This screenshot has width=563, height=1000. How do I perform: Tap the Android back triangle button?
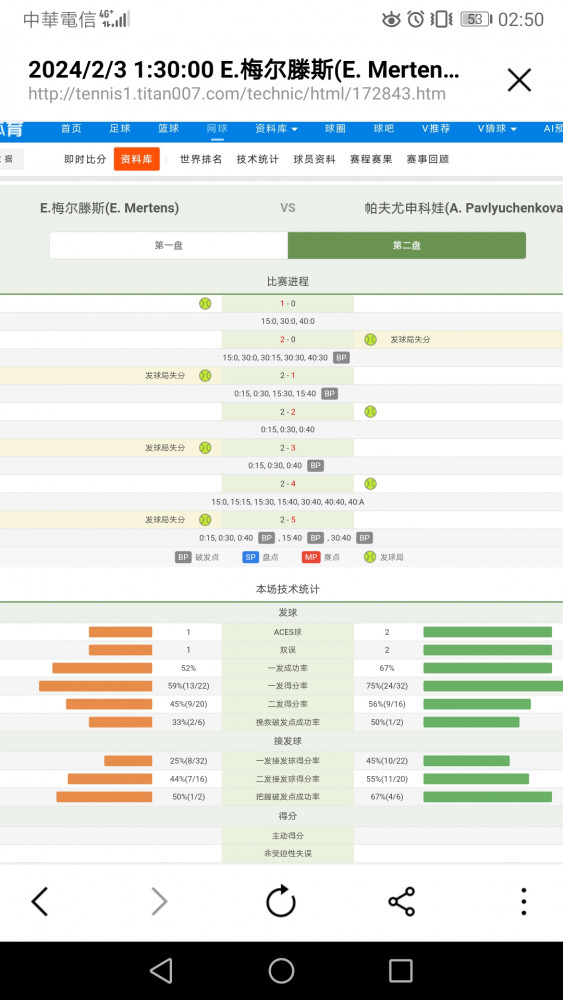(x=161, y=971)
